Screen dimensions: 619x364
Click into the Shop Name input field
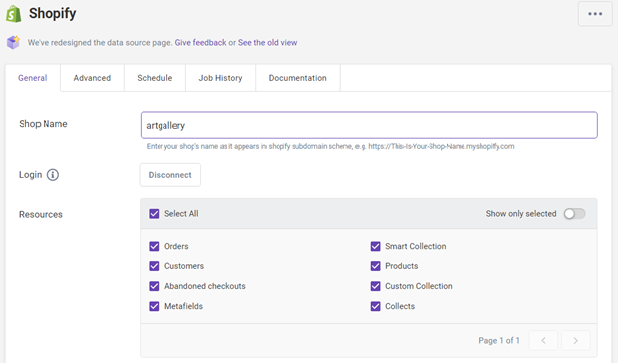pyautogui.click(x=369, y=125)
